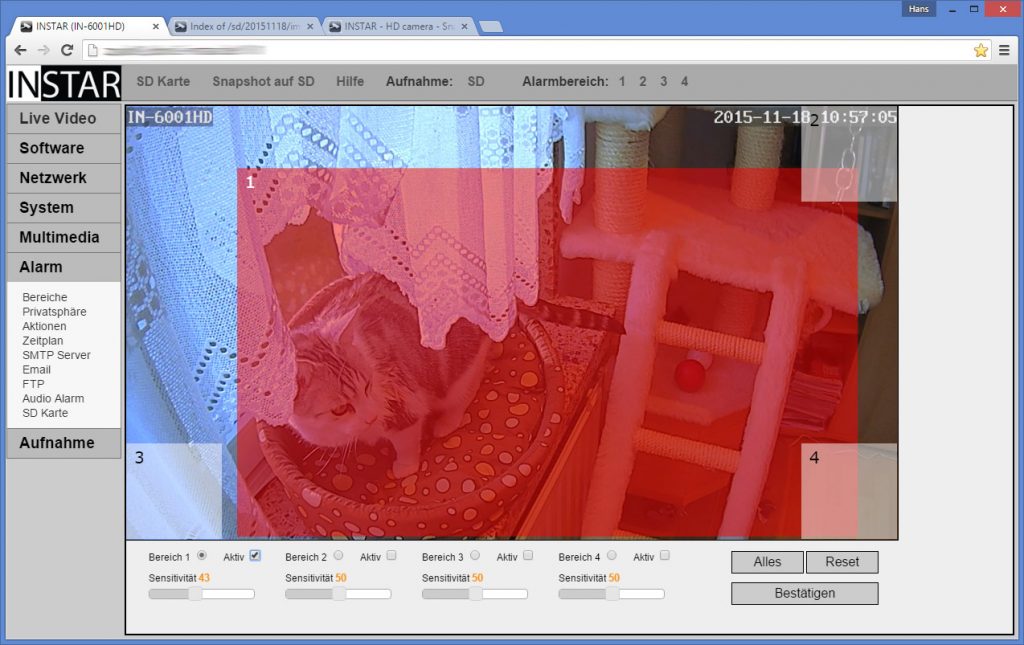Open the Privatsphäre link under Alarm

pos(54,312)
